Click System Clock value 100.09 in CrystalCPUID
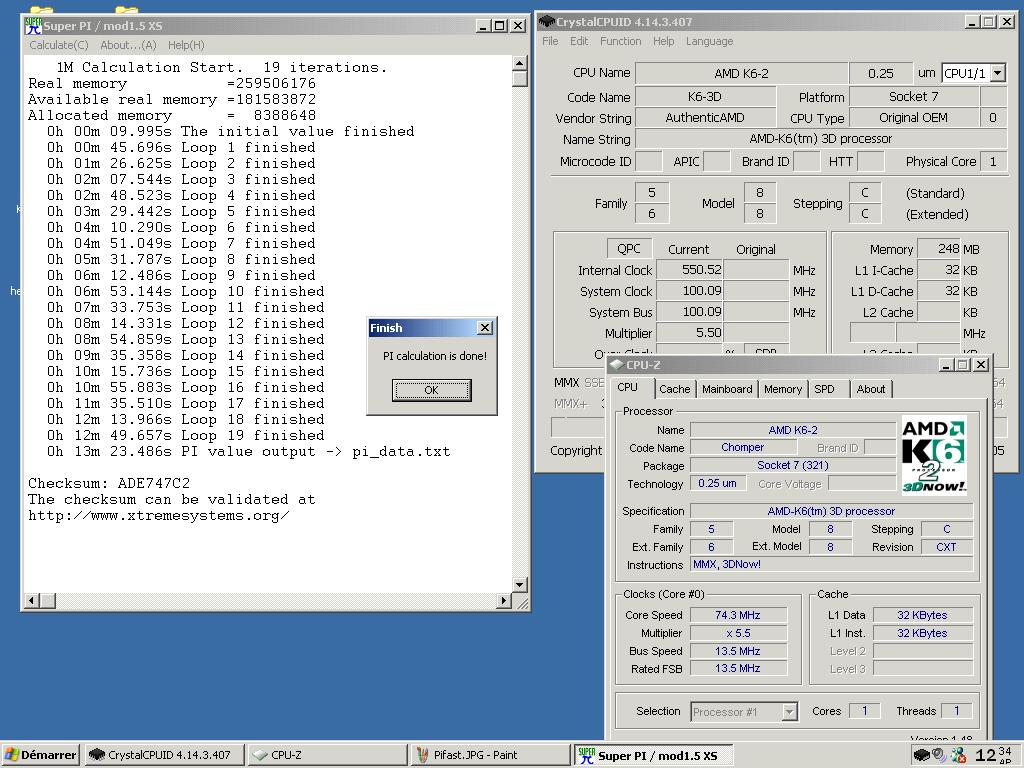 690,291
